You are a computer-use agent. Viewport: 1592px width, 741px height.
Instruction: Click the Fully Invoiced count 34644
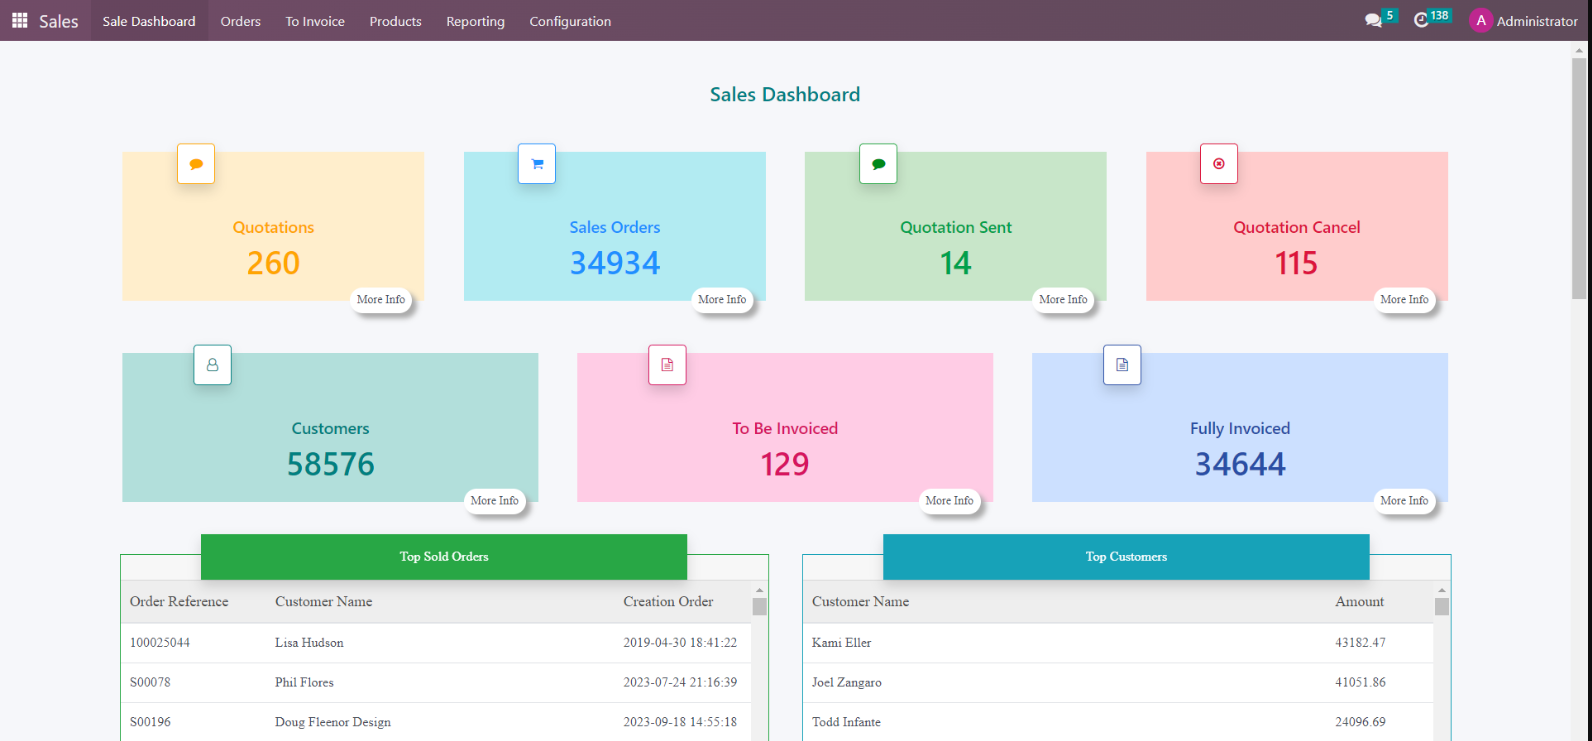(1240, 464)
